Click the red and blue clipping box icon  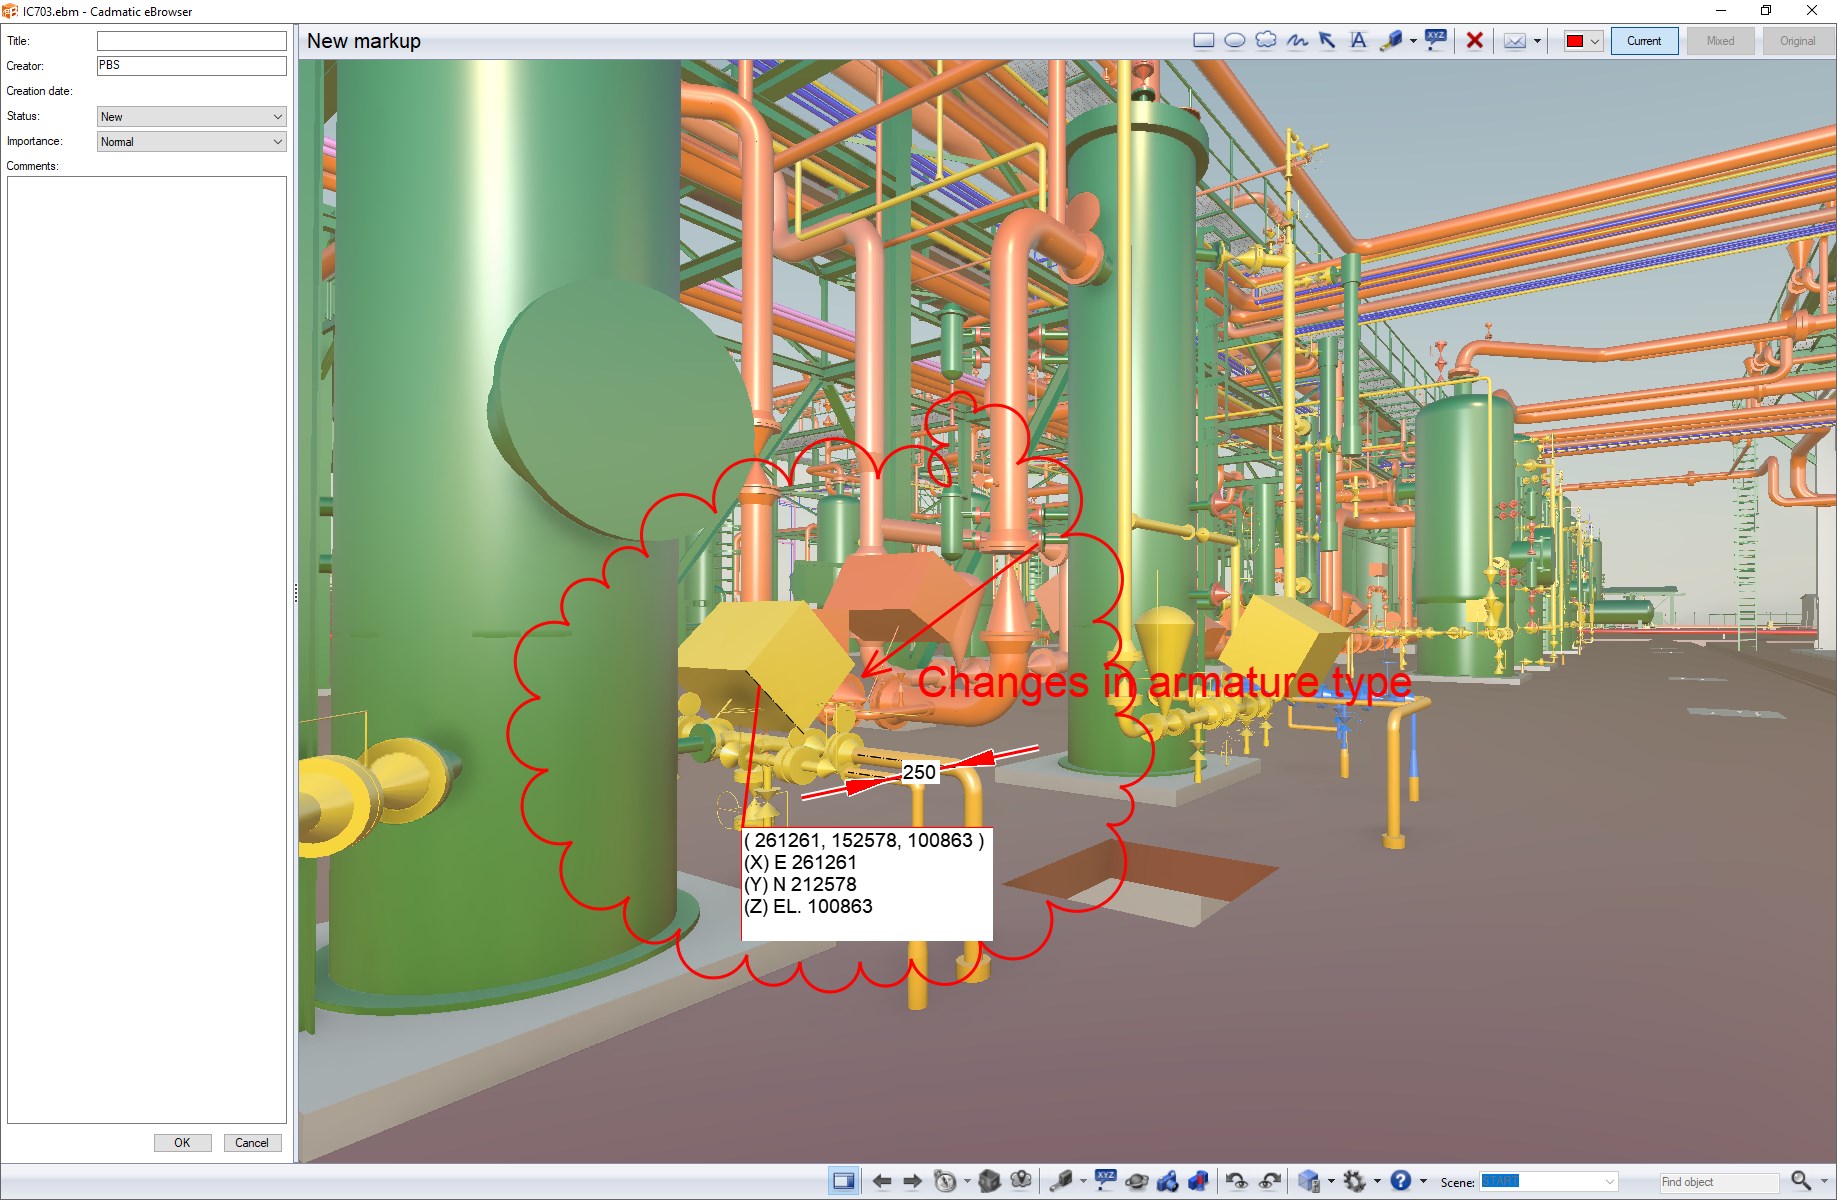[1198, 1181]
